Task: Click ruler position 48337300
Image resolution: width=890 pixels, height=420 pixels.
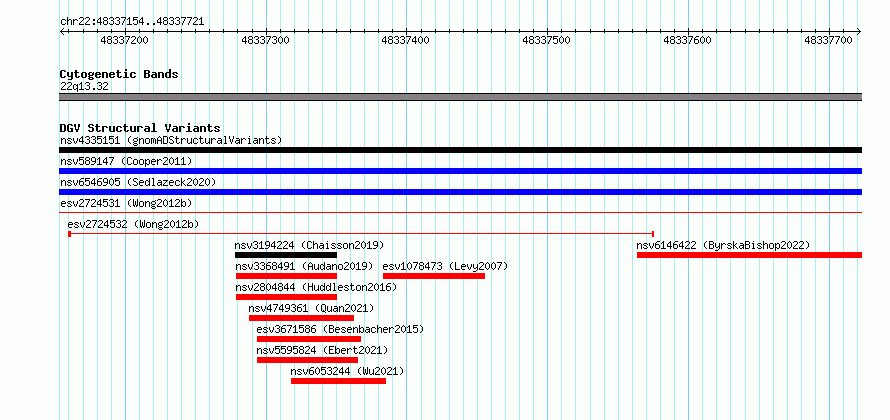Action: (265, 40)
